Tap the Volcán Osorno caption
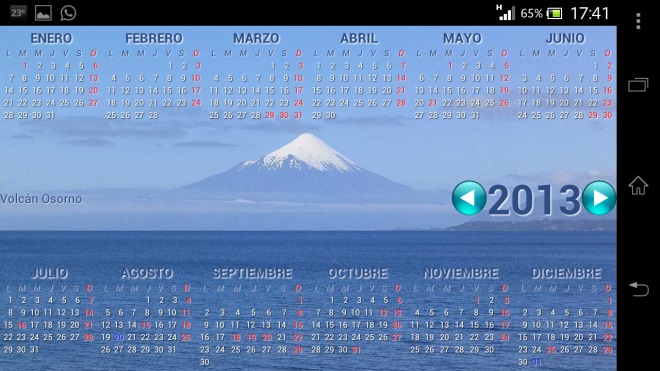 coord(41,199)
